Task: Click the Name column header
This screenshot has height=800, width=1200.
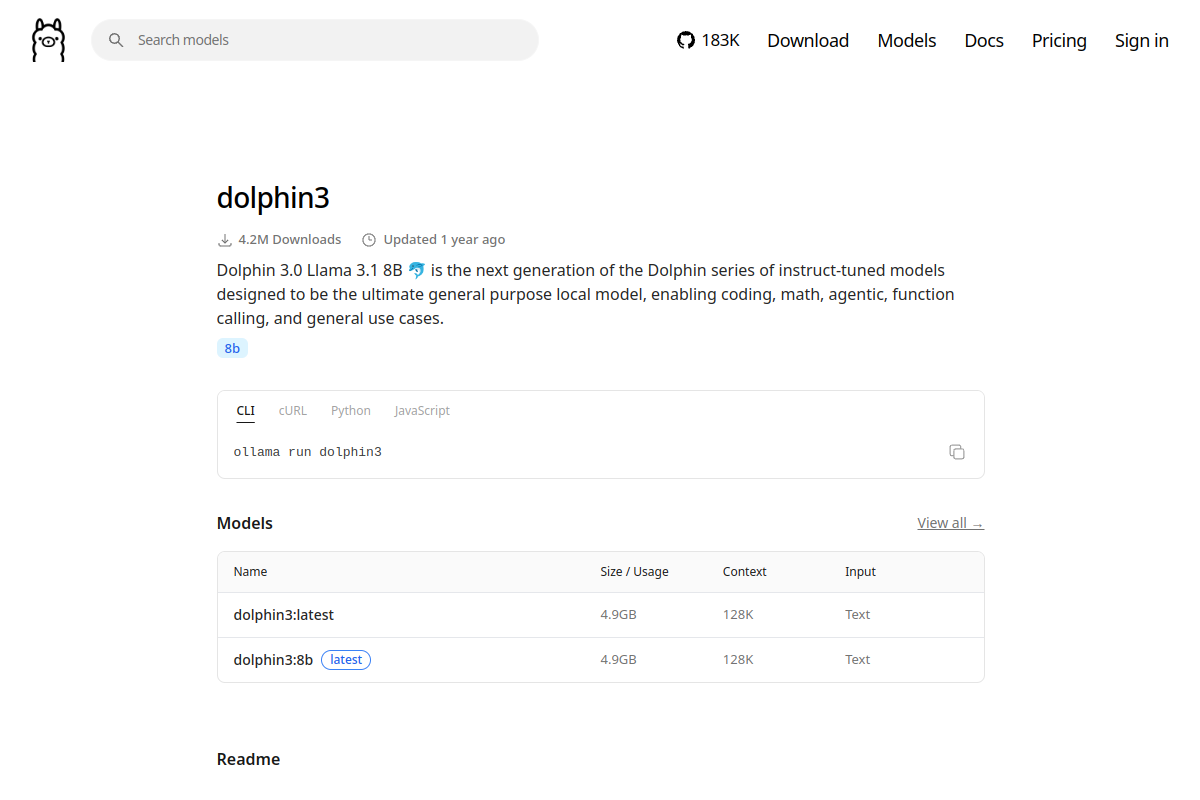Action: click(x=250, y=572)
